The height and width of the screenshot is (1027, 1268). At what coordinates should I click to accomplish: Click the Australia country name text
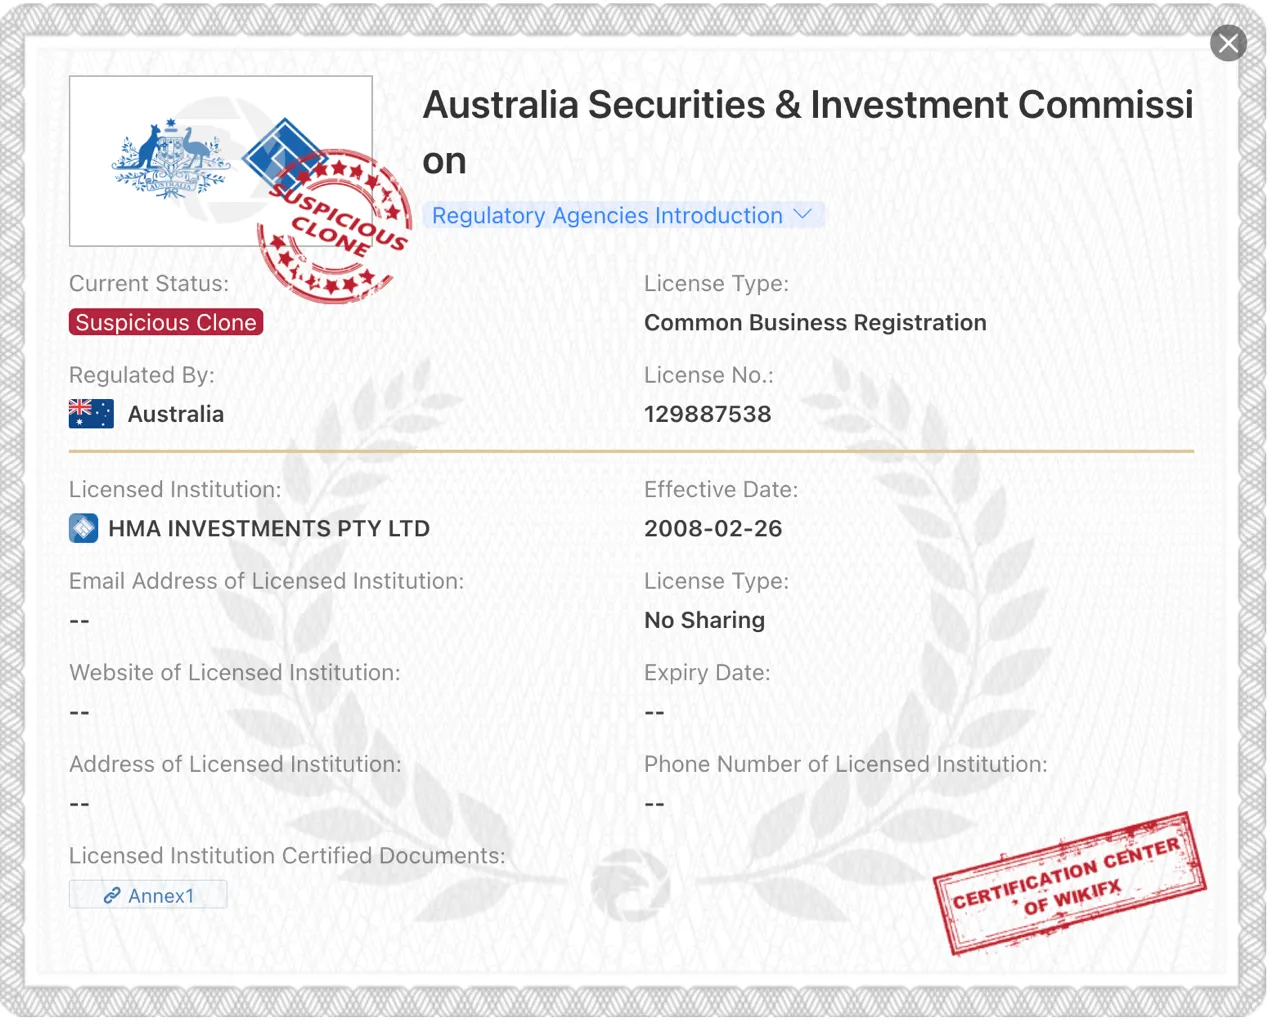coord(176,414)
